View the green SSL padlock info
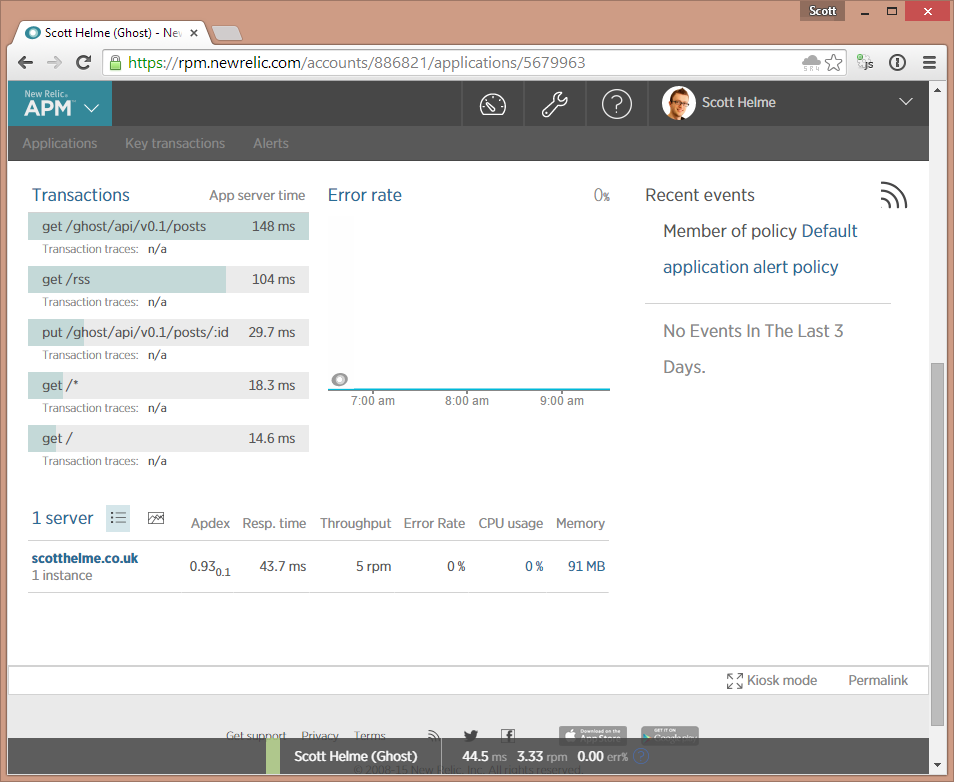The width and height of the screenshot is (954, 782). pos(115,63)
